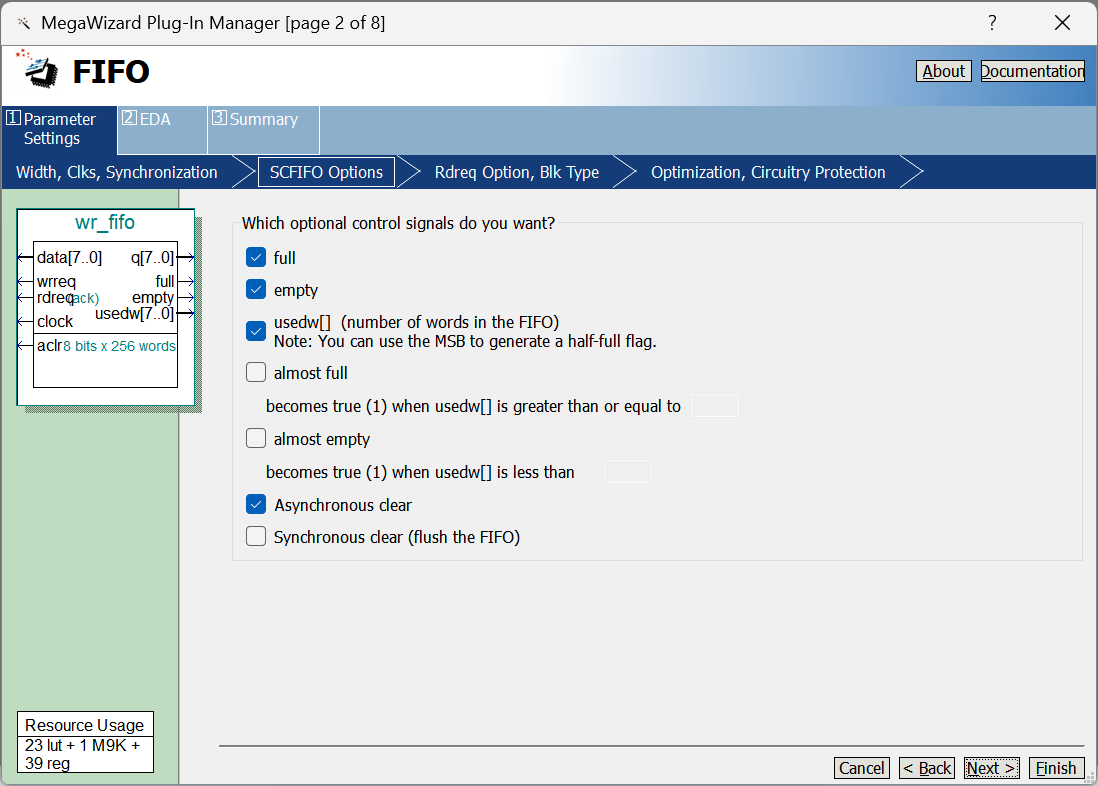Uncheck the empty signal checkbox
1098x786 pixels.
[256, 289]
